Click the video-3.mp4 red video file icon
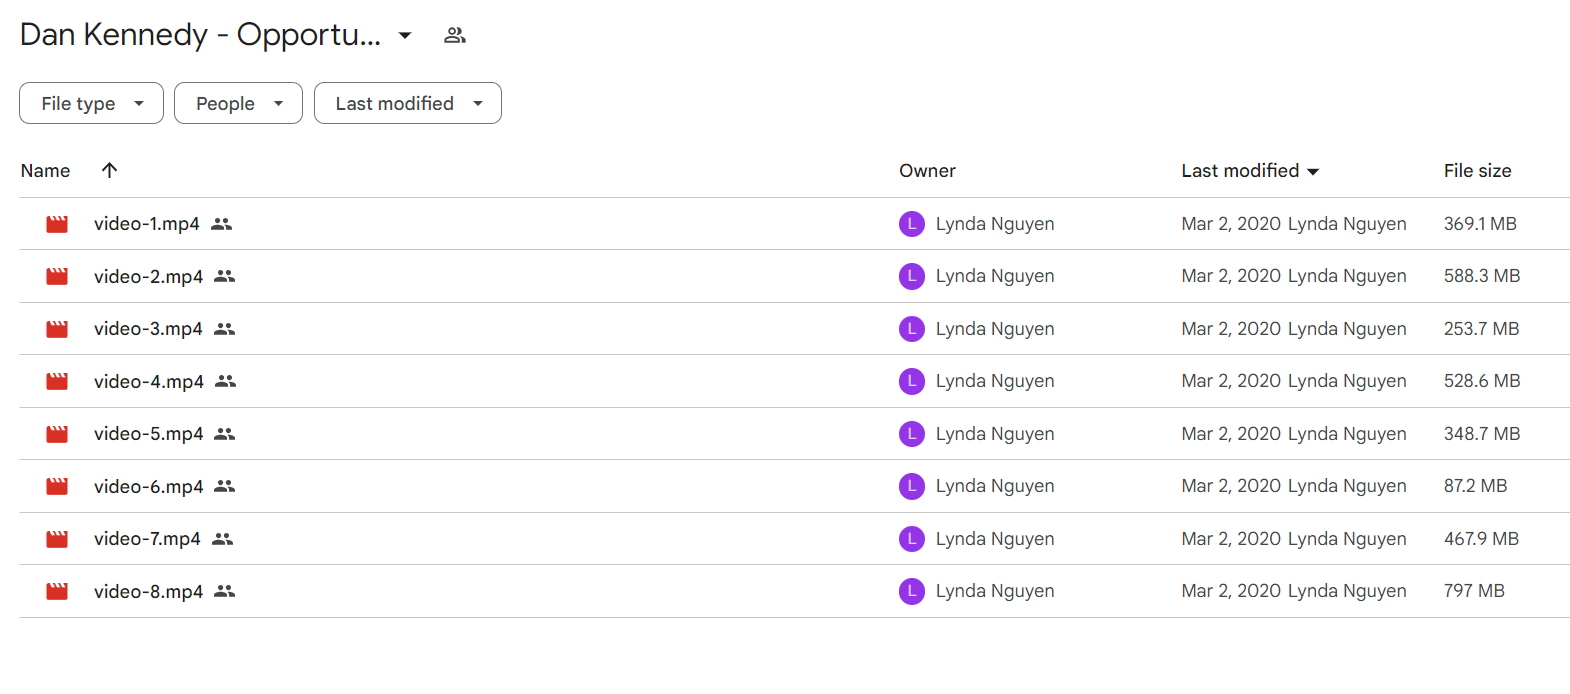Viewport: 1570px width, 694px height. tap(57, 329)
